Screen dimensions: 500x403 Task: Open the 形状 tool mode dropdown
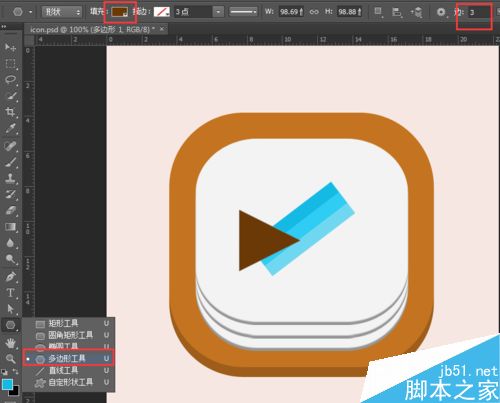[62, 12]
